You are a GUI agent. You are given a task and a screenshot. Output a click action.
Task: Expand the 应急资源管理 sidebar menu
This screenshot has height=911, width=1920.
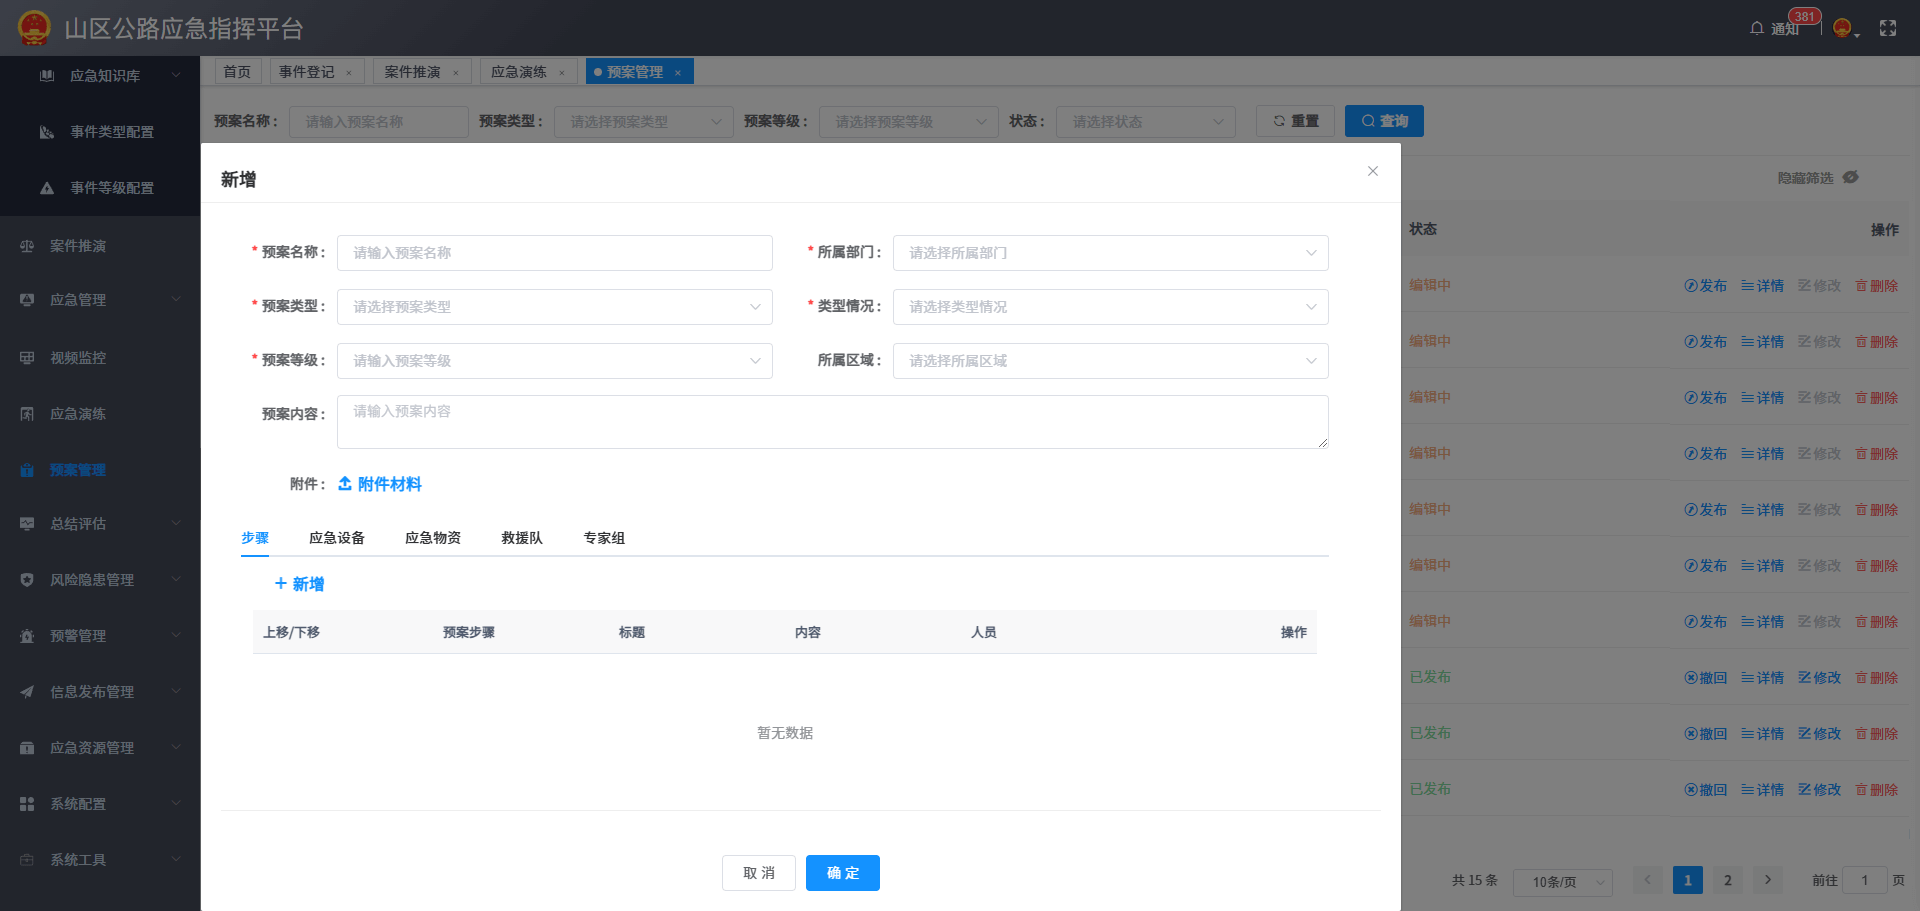click(92, 748)
